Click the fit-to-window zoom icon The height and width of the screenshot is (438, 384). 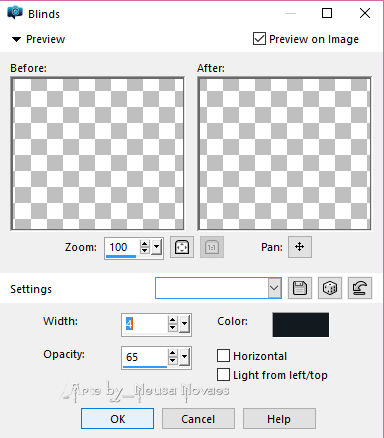click(182, 247)
